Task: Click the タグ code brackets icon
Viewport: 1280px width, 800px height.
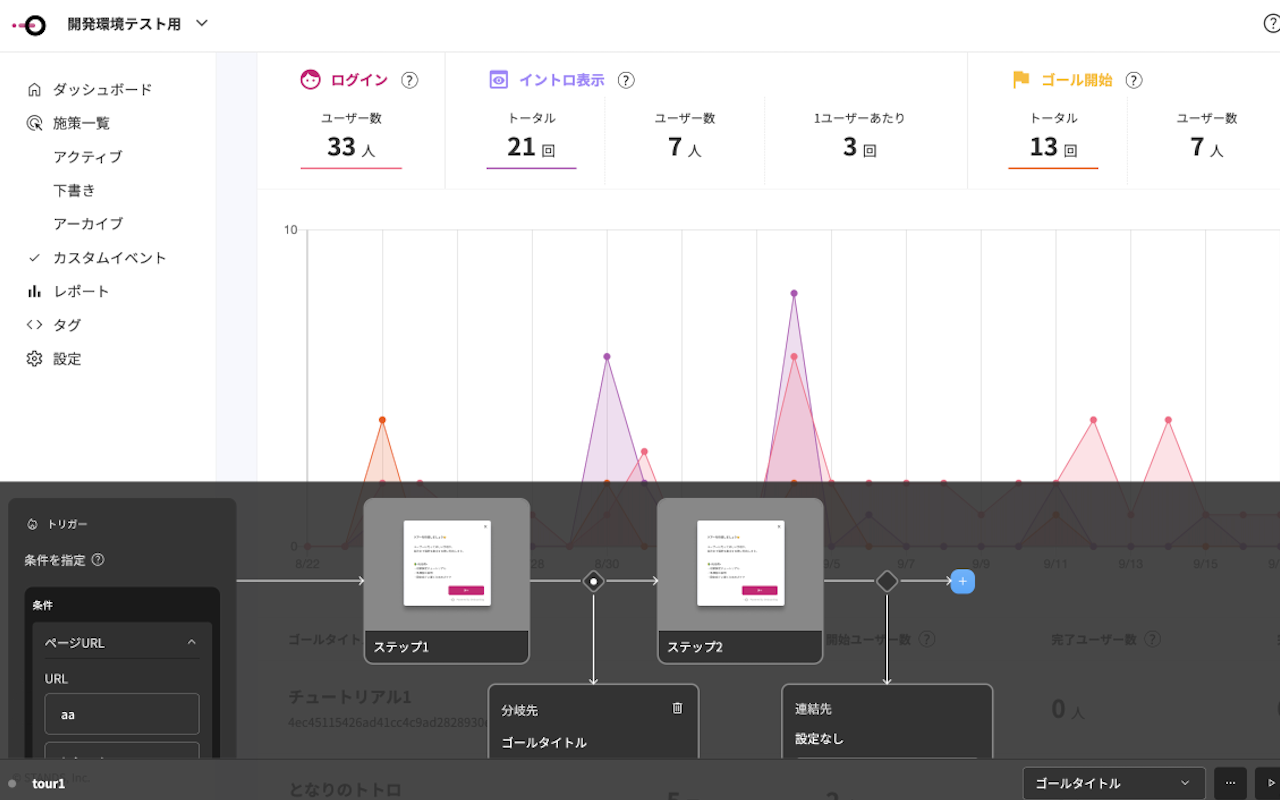Action: [x=34, y=325]
